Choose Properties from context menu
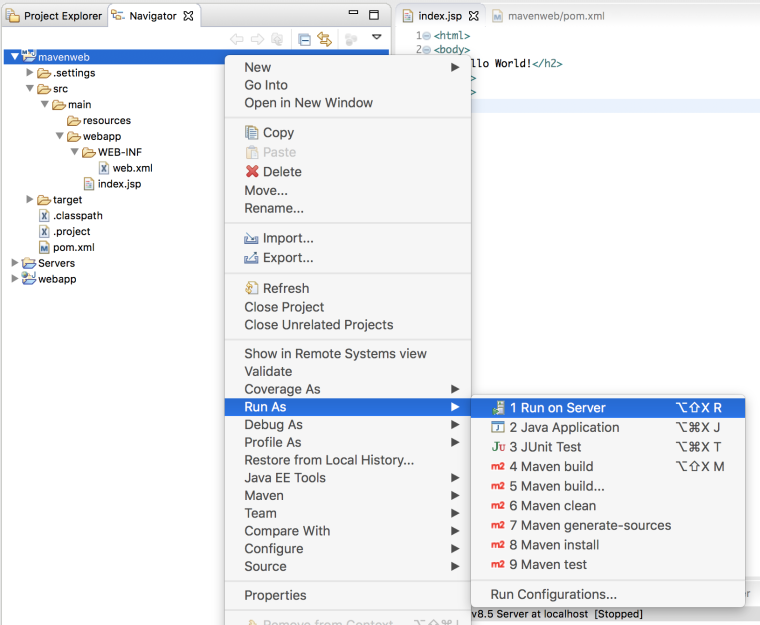Image resolution: width=760 pixels, height=625 pixels. [348, 595]
